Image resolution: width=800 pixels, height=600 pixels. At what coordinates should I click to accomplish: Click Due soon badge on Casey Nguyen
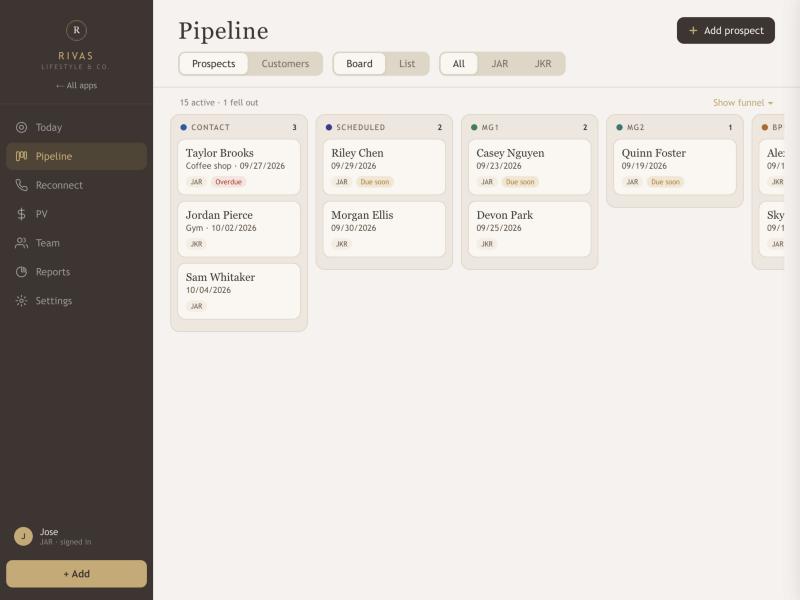pos(520,182)
